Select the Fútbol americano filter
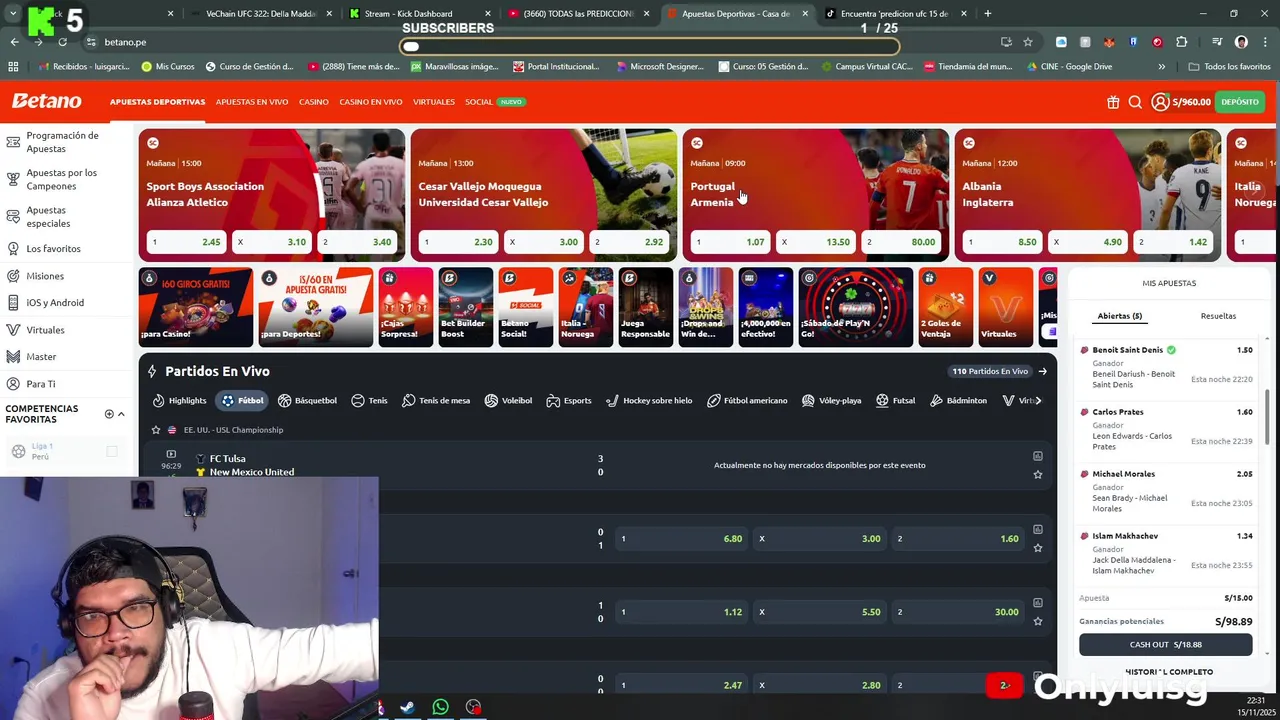 tap(747, 400)
